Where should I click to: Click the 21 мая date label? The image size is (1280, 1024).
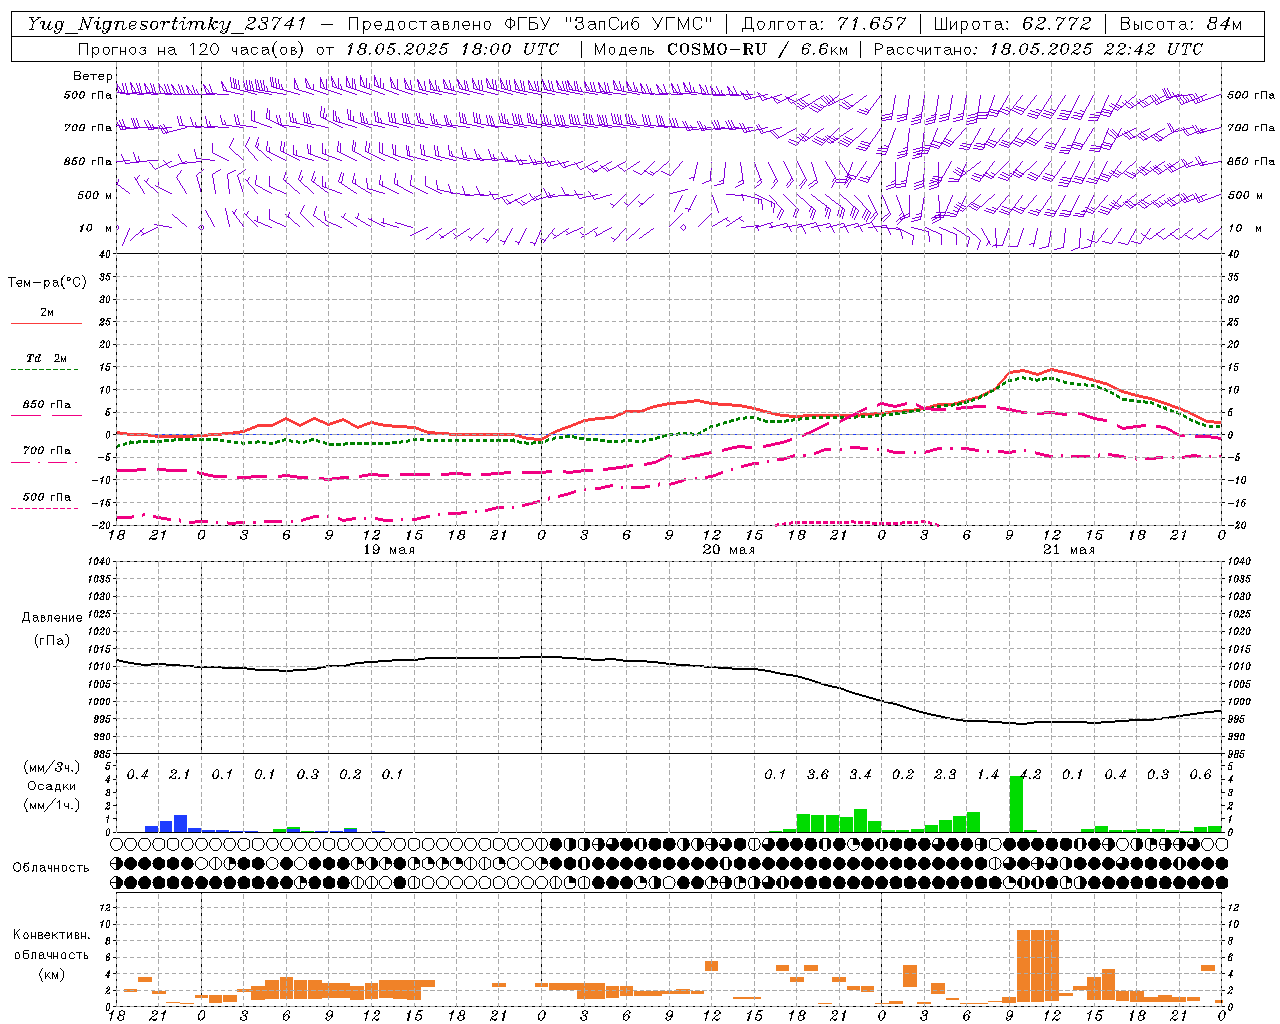coord(1069,550)
